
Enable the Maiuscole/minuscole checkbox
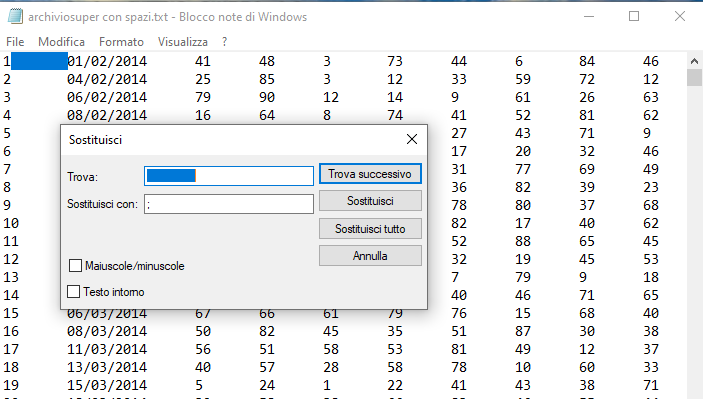[75, 265]
